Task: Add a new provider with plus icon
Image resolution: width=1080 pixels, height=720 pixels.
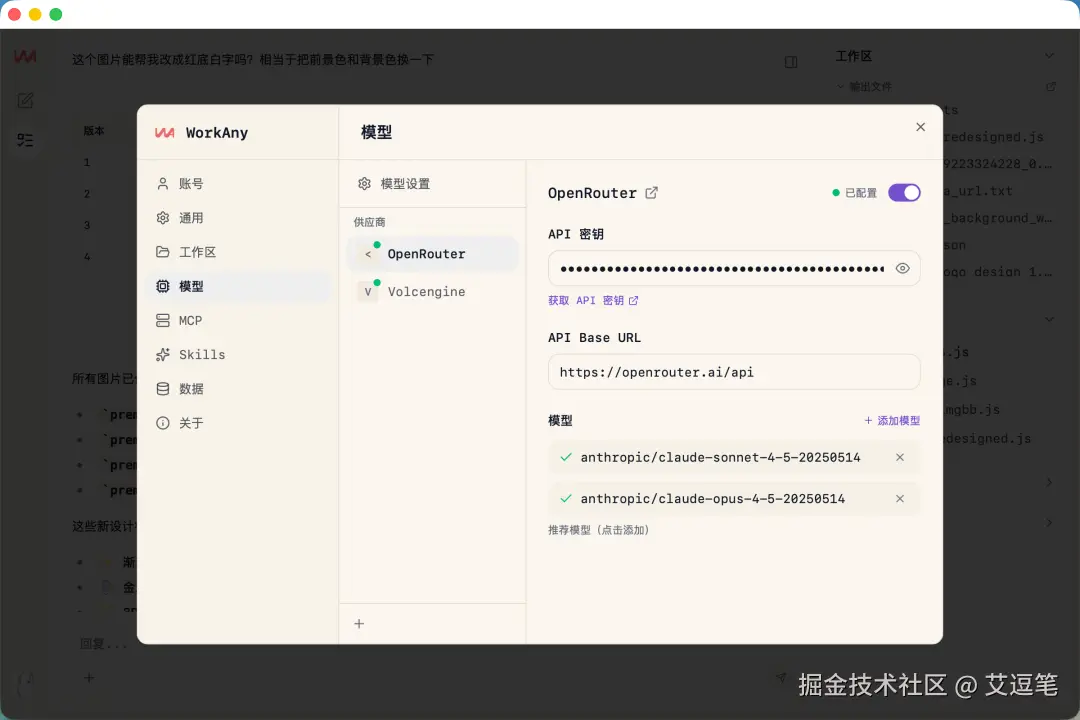Action: coord(359,624)
